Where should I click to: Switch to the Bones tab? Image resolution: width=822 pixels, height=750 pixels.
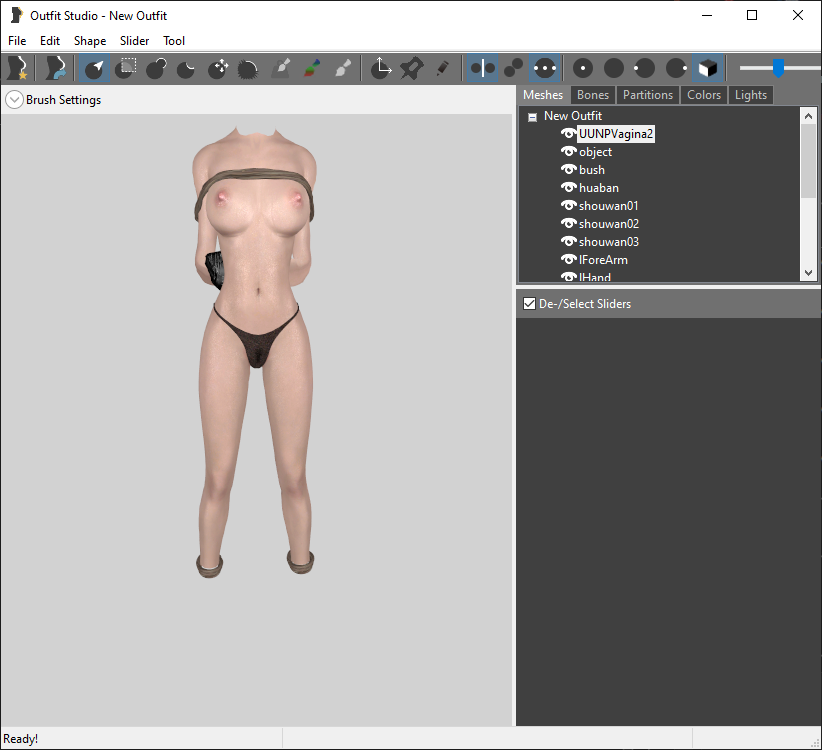(593, 95)
